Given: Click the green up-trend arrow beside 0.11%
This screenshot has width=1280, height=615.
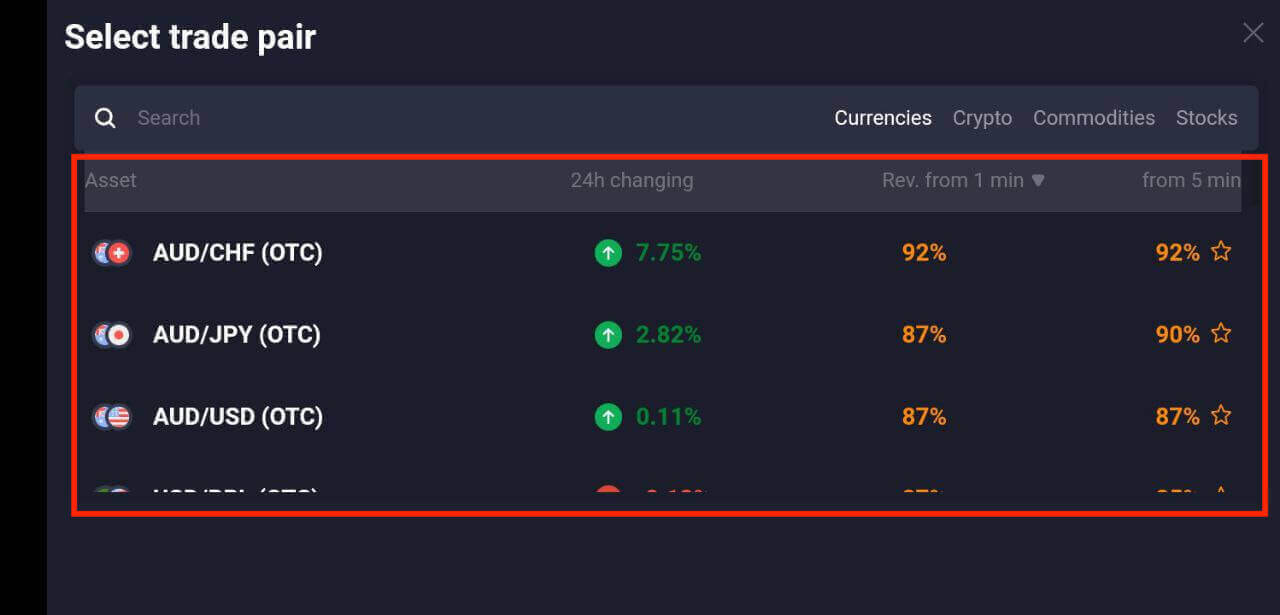Looking at the screenshot, I should click(x=608, y=416).
